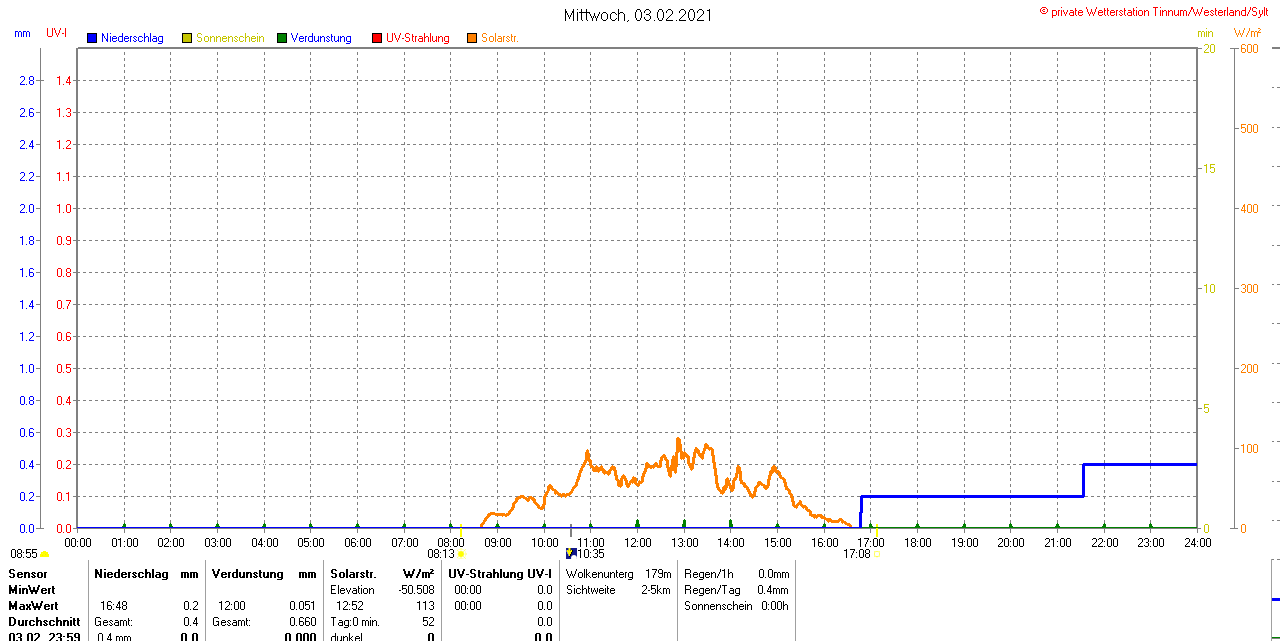1280x641 pixels.
Task: Select the Verdunstung legend label
Action: point(321,38)
